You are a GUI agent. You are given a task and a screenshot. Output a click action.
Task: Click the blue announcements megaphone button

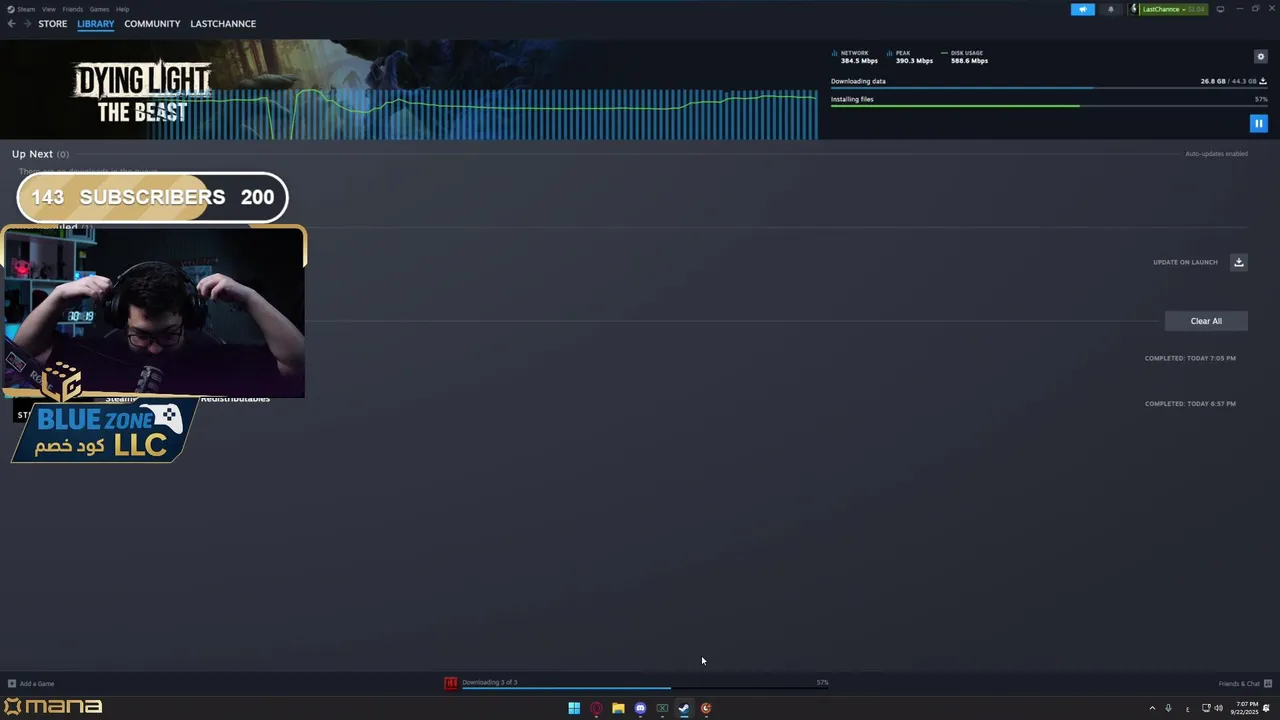click(x=1083, y=9)
